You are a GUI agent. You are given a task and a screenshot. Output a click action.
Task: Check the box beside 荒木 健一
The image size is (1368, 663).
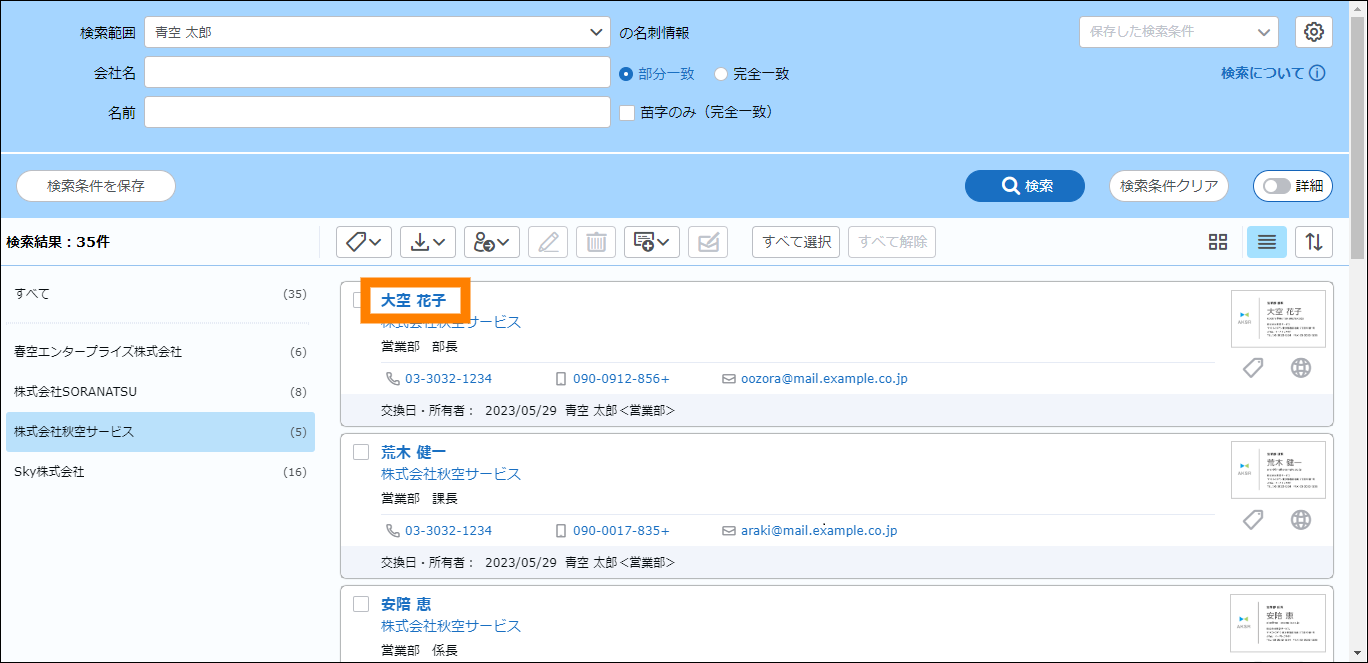[x=361, y=452]
